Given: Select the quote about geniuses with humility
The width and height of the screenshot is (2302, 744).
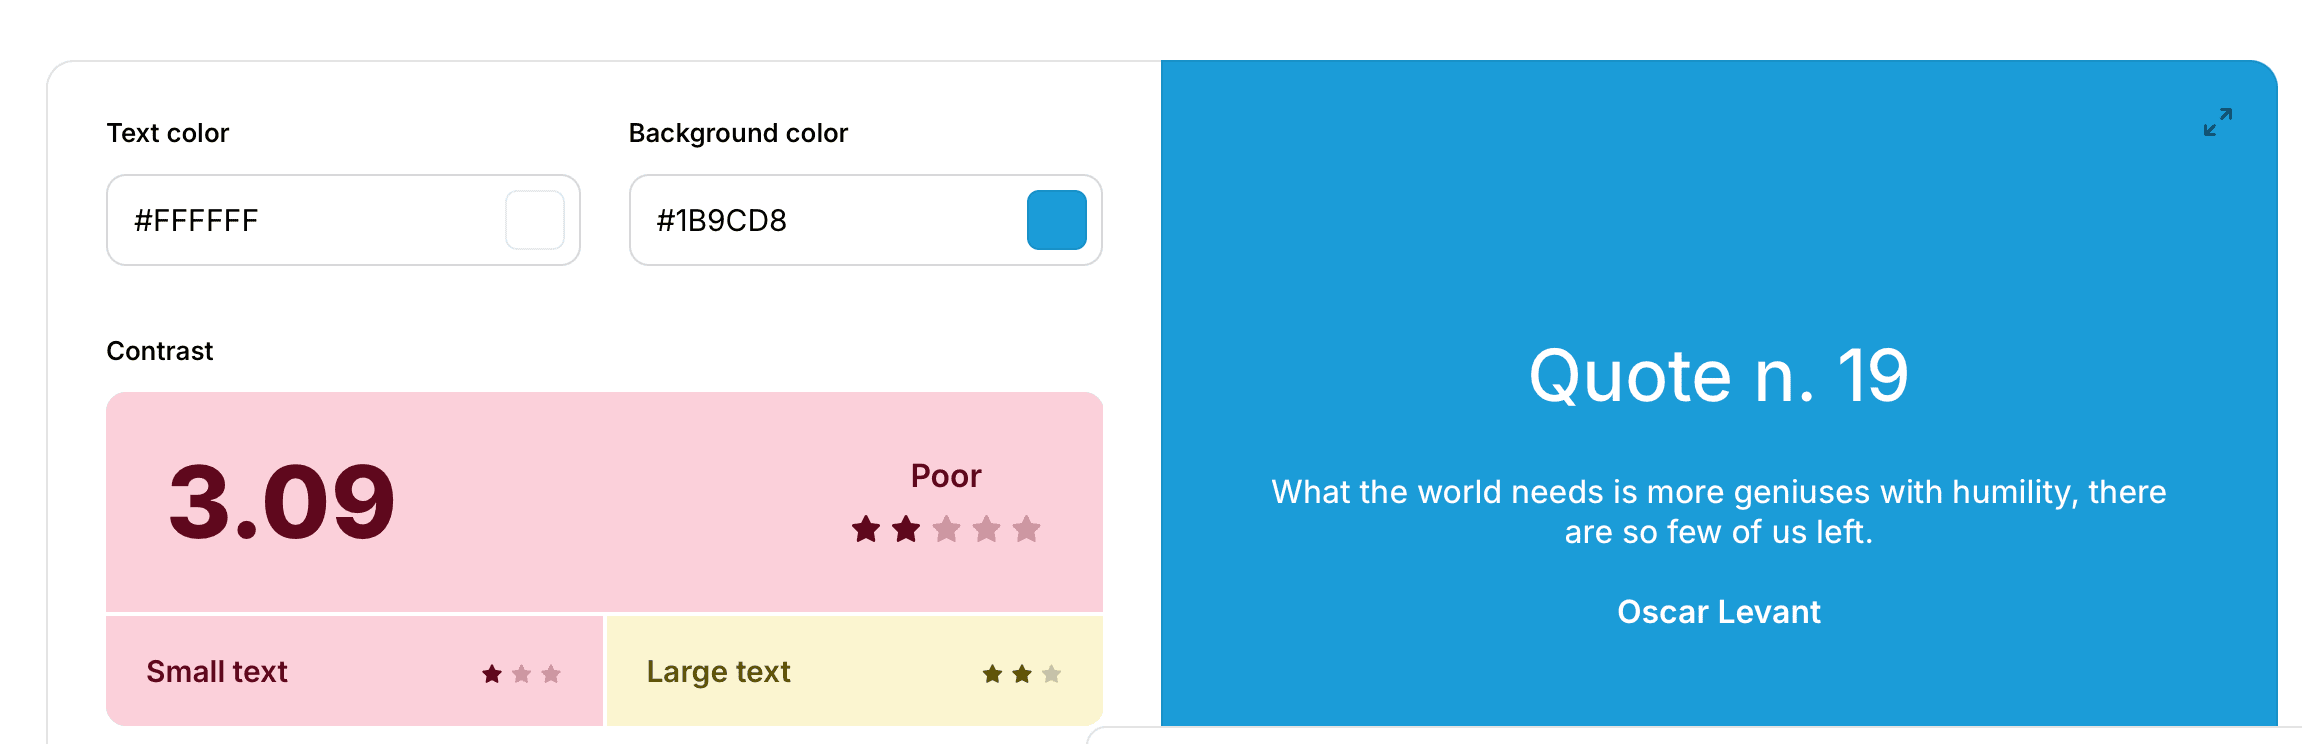Looking at the screenshot, I should (1718, 512).
